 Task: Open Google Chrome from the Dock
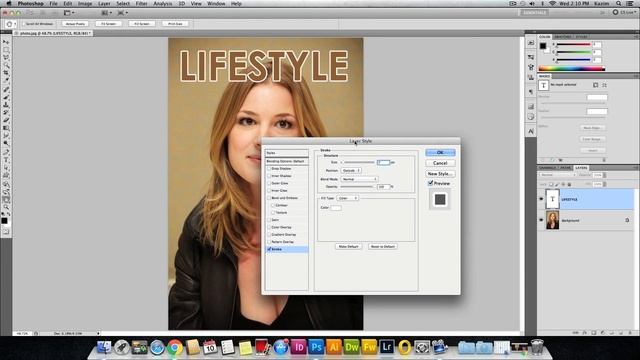pyautogui.click(x=175, y=347)
